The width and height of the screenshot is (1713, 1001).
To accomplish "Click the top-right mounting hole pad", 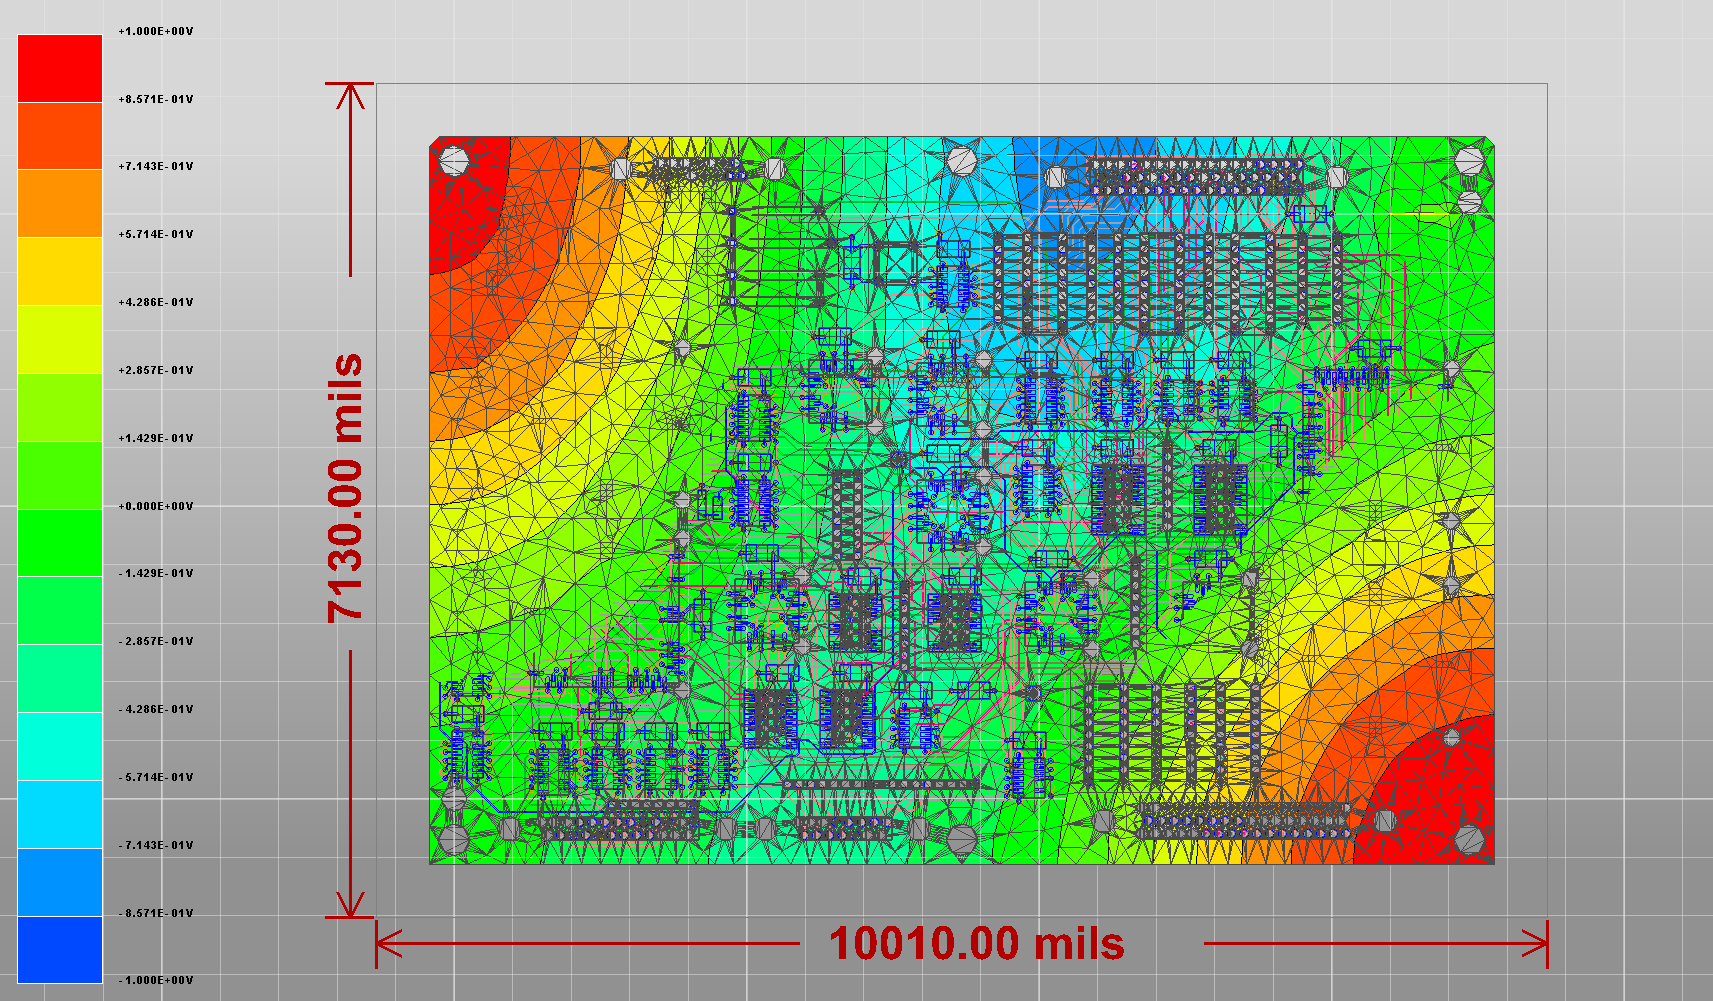I will pyautogui.click(x=1471, y=160).
